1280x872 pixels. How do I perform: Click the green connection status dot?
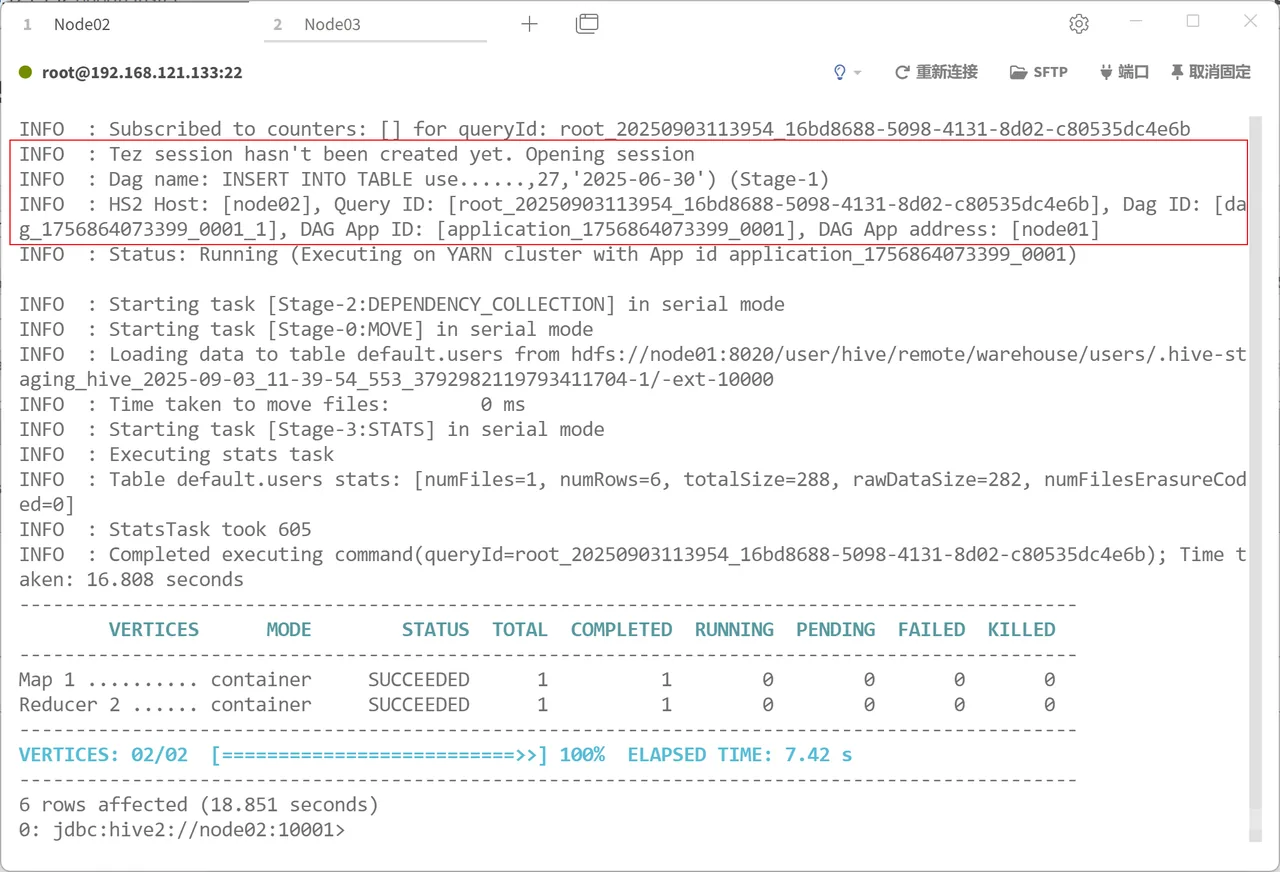click(x=26, y=72)
